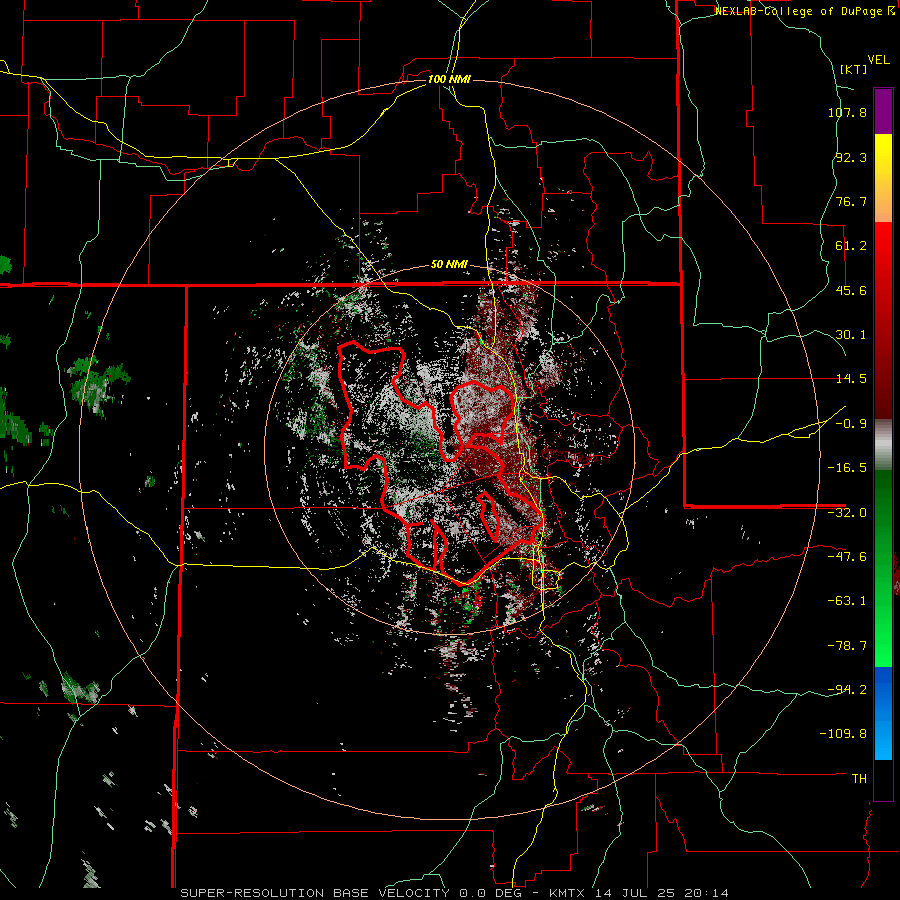Screen dimensions: 900x900
Task: Click the -16.5 velocity scale value
Action: 847,468
